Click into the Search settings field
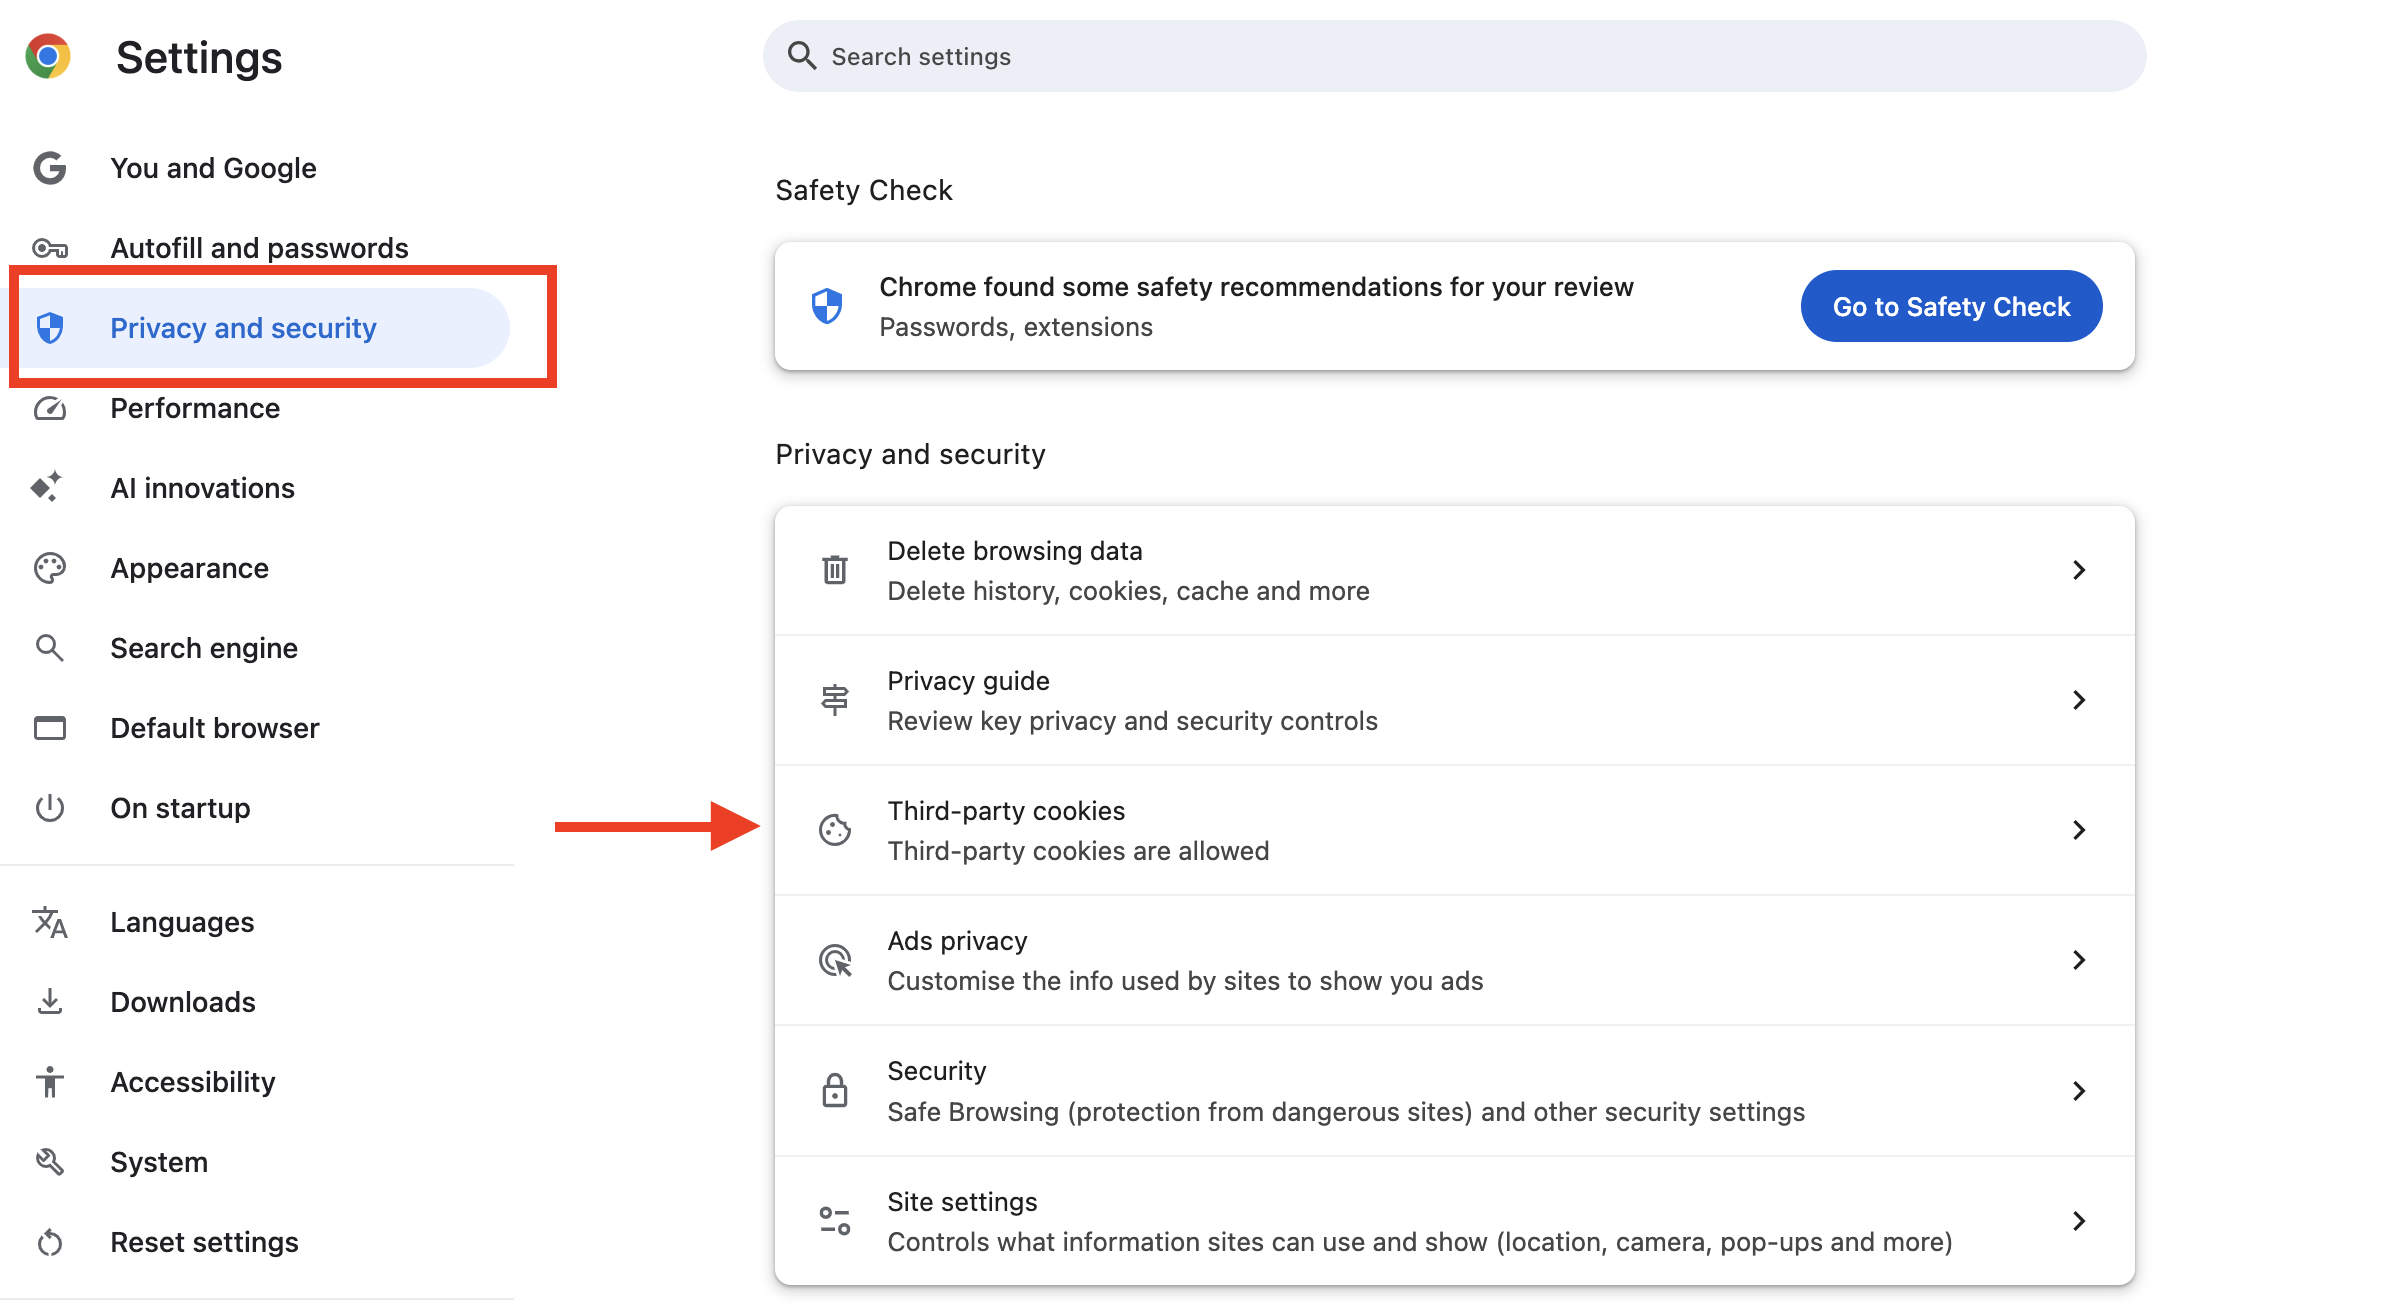The height and width of the screenshot is (1314, 2384). 1454,56
